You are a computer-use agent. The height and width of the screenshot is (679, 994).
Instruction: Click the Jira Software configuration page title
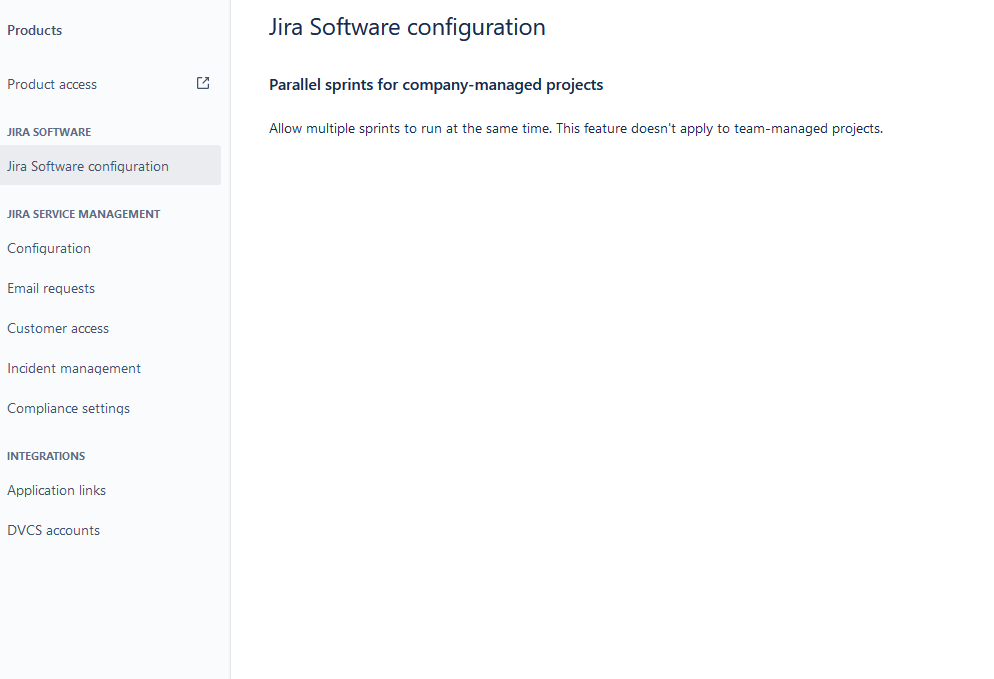pyautogui.click(x=407, y=27)
